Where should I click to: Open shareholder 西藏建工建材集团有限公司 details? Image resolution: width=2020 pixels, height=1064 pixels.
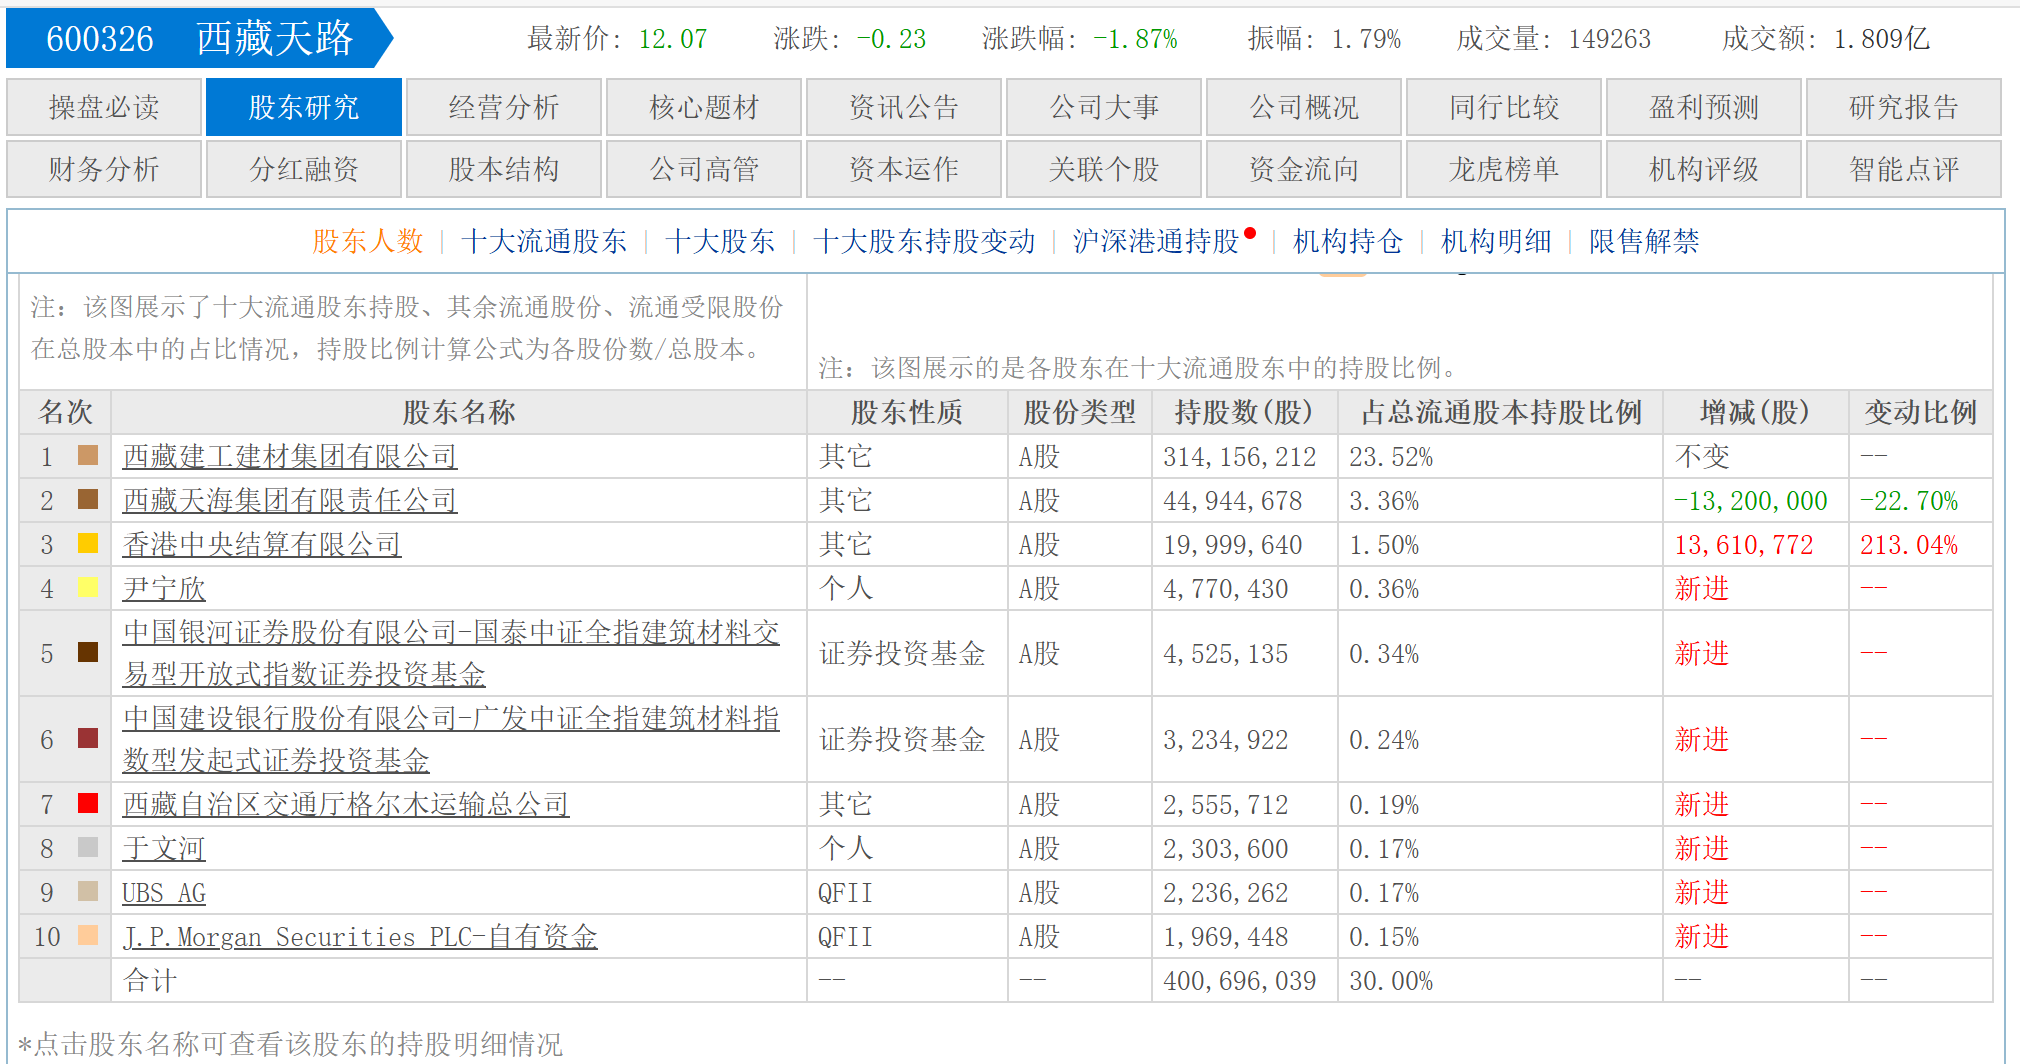point(290,457)
